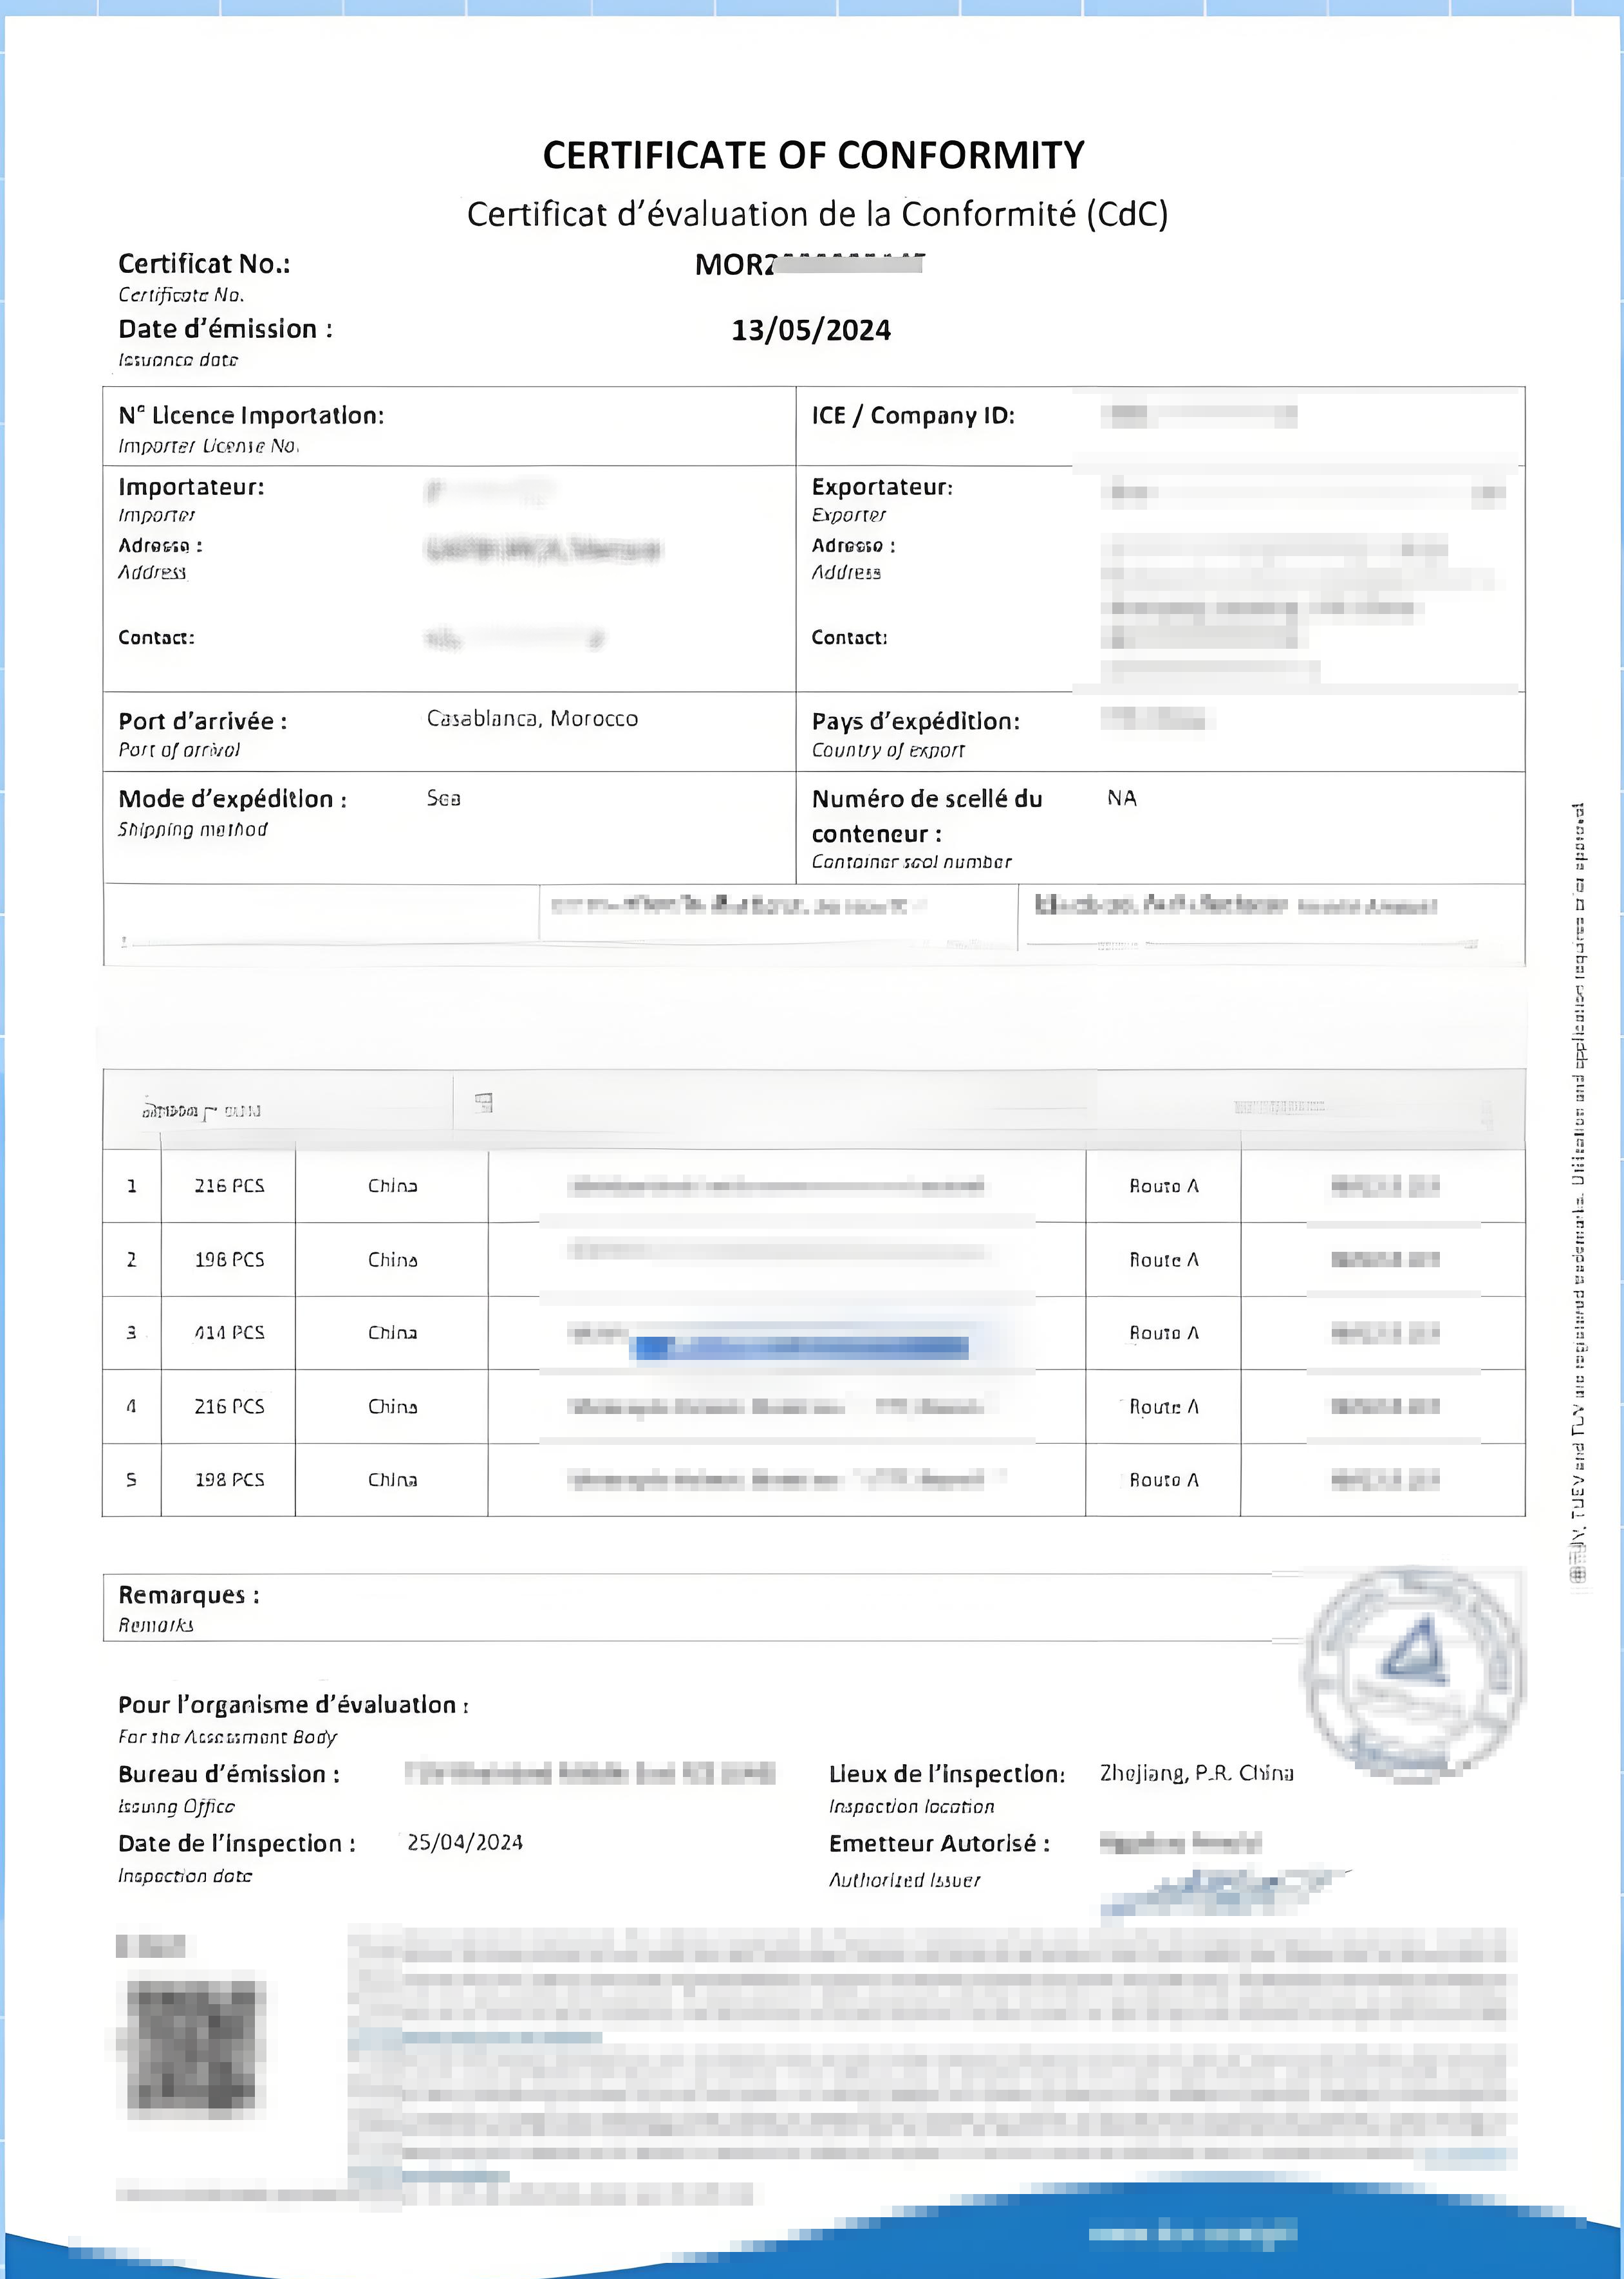
Task: Click the blurred QR code image
Action: pyautogui.click(x=192, y=2047)
